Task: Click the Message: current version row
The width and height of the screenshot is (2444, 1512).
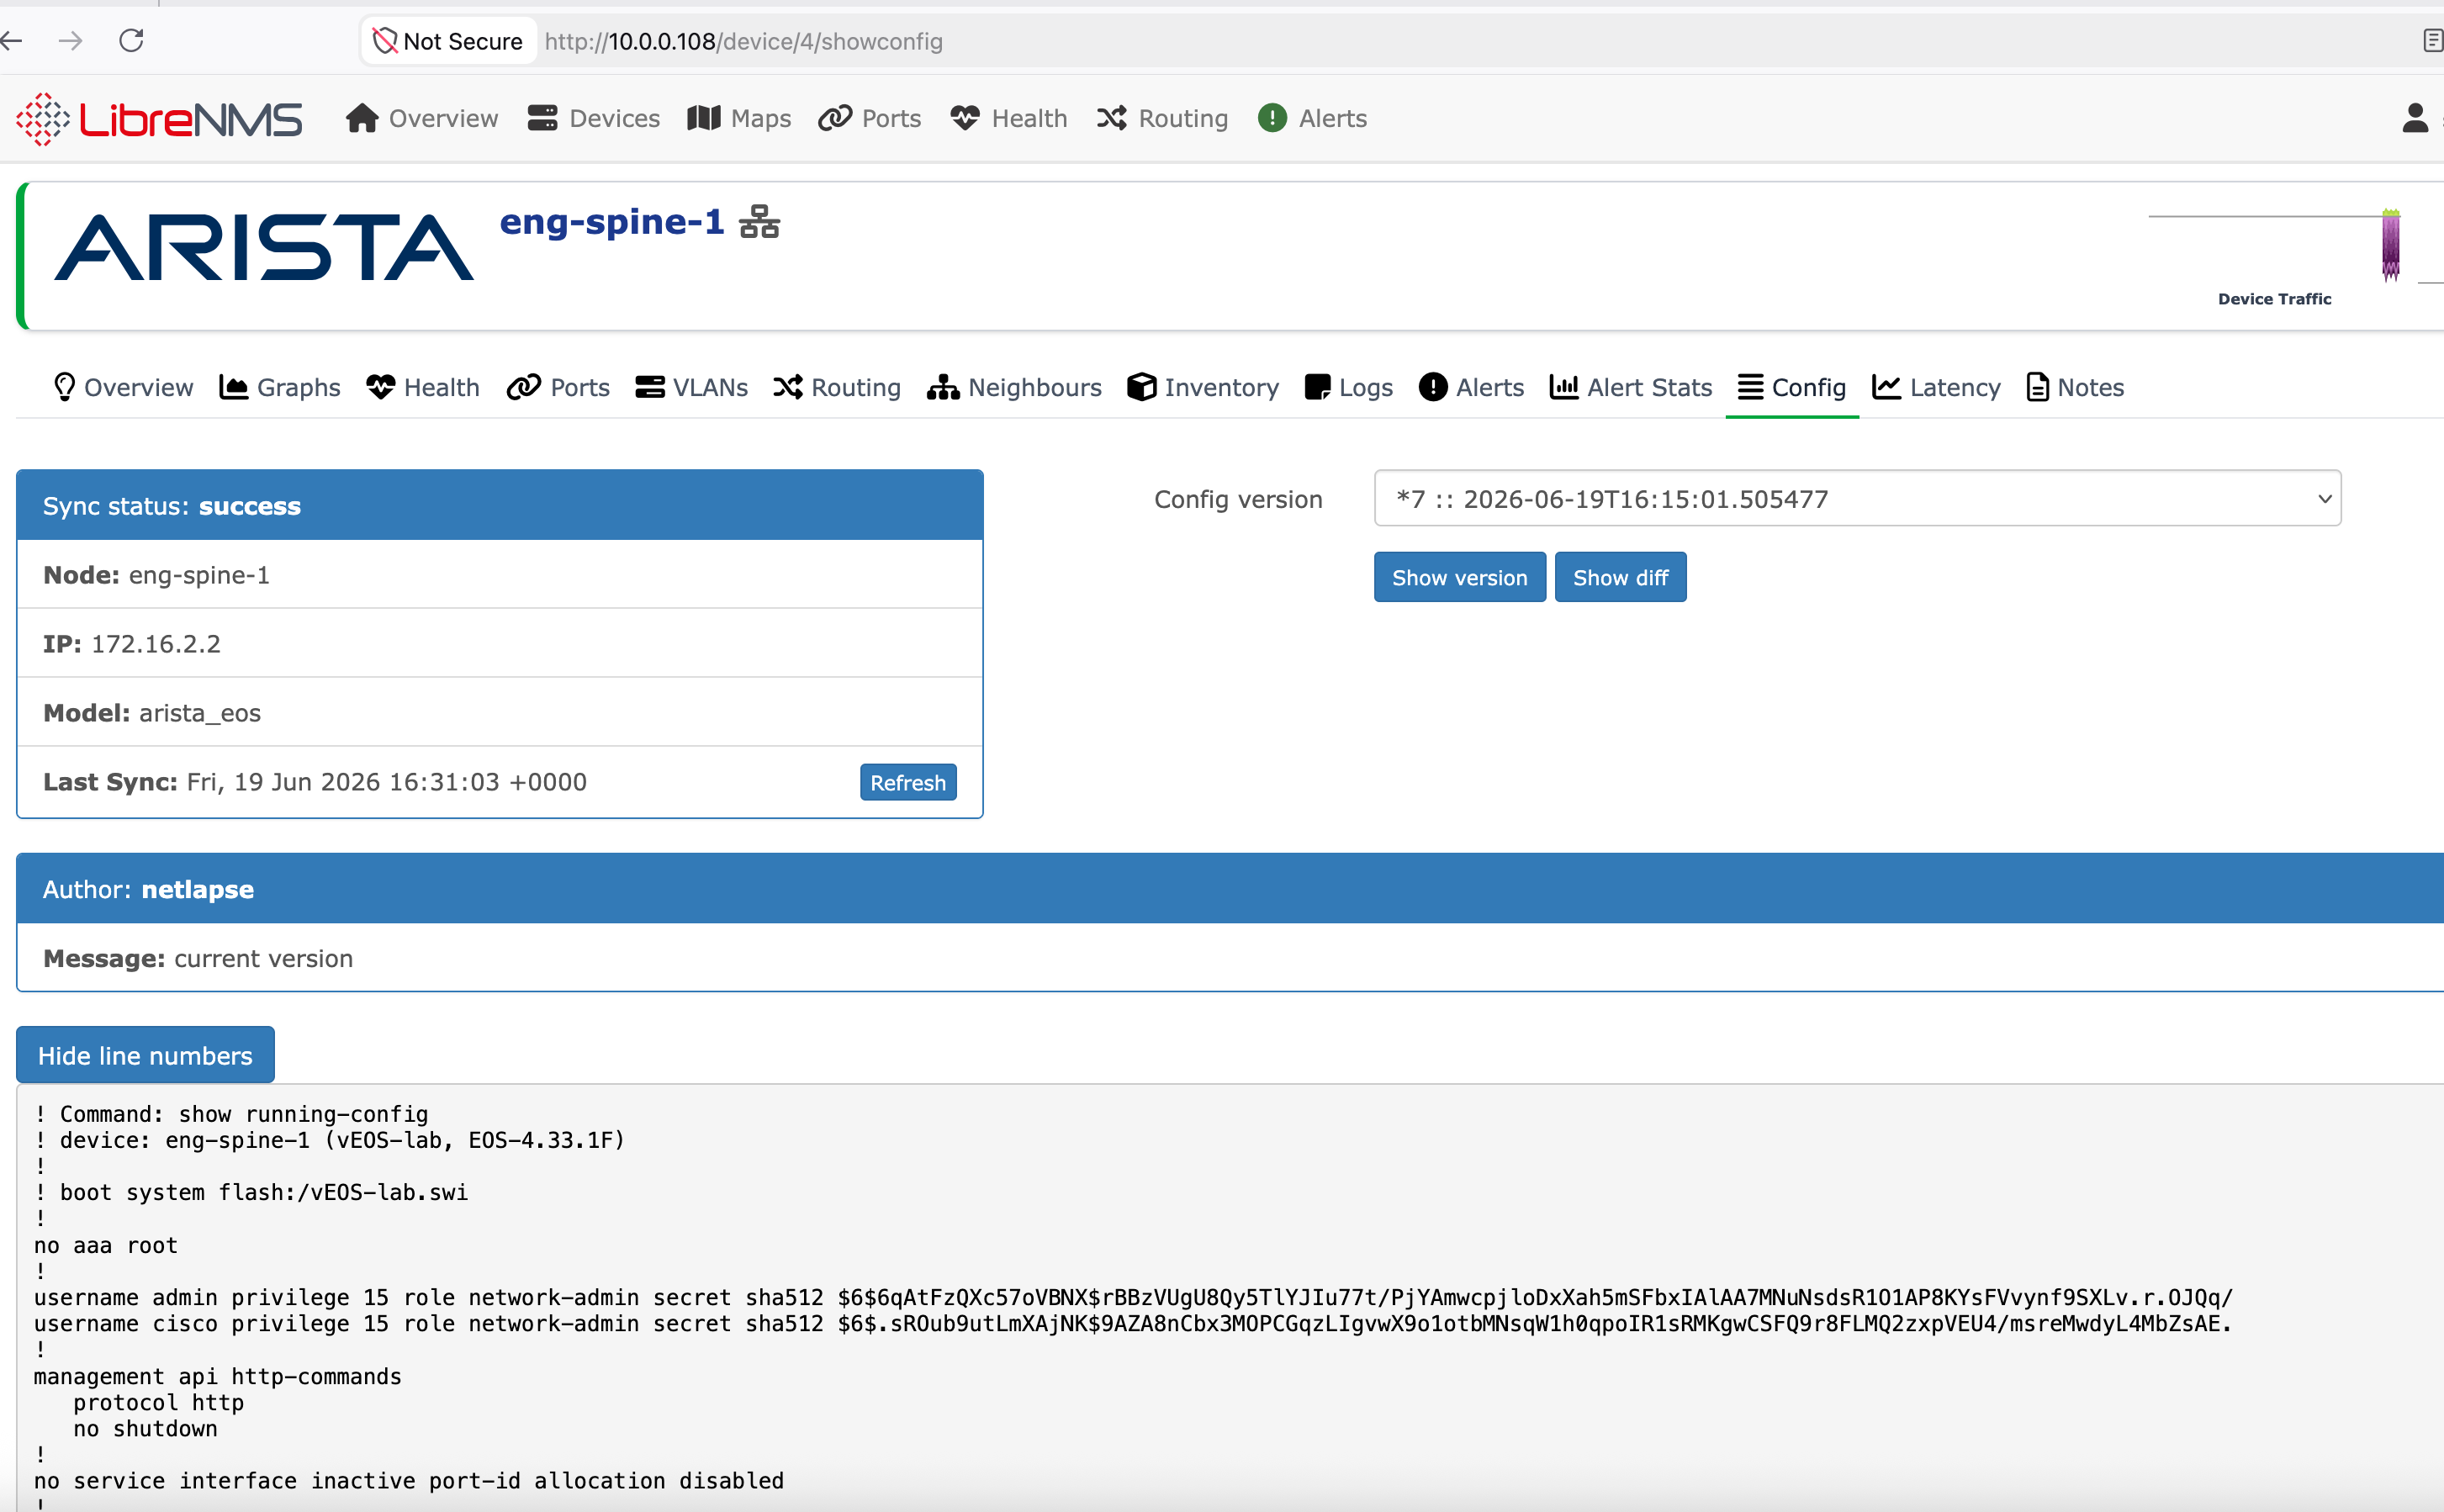Action: [x=1230, y=958]
